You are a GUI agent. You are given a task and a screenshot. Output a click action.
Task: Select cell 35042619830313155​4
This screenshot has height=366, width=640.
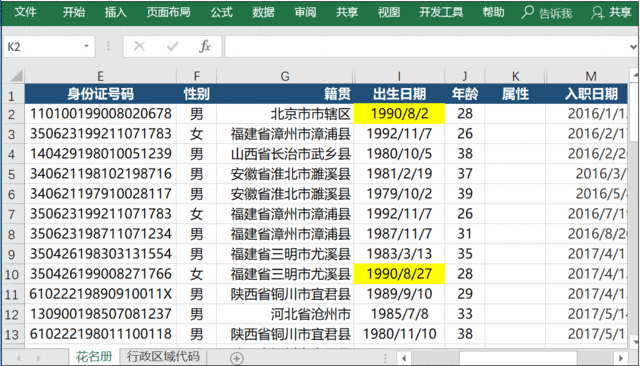point(100,254)
